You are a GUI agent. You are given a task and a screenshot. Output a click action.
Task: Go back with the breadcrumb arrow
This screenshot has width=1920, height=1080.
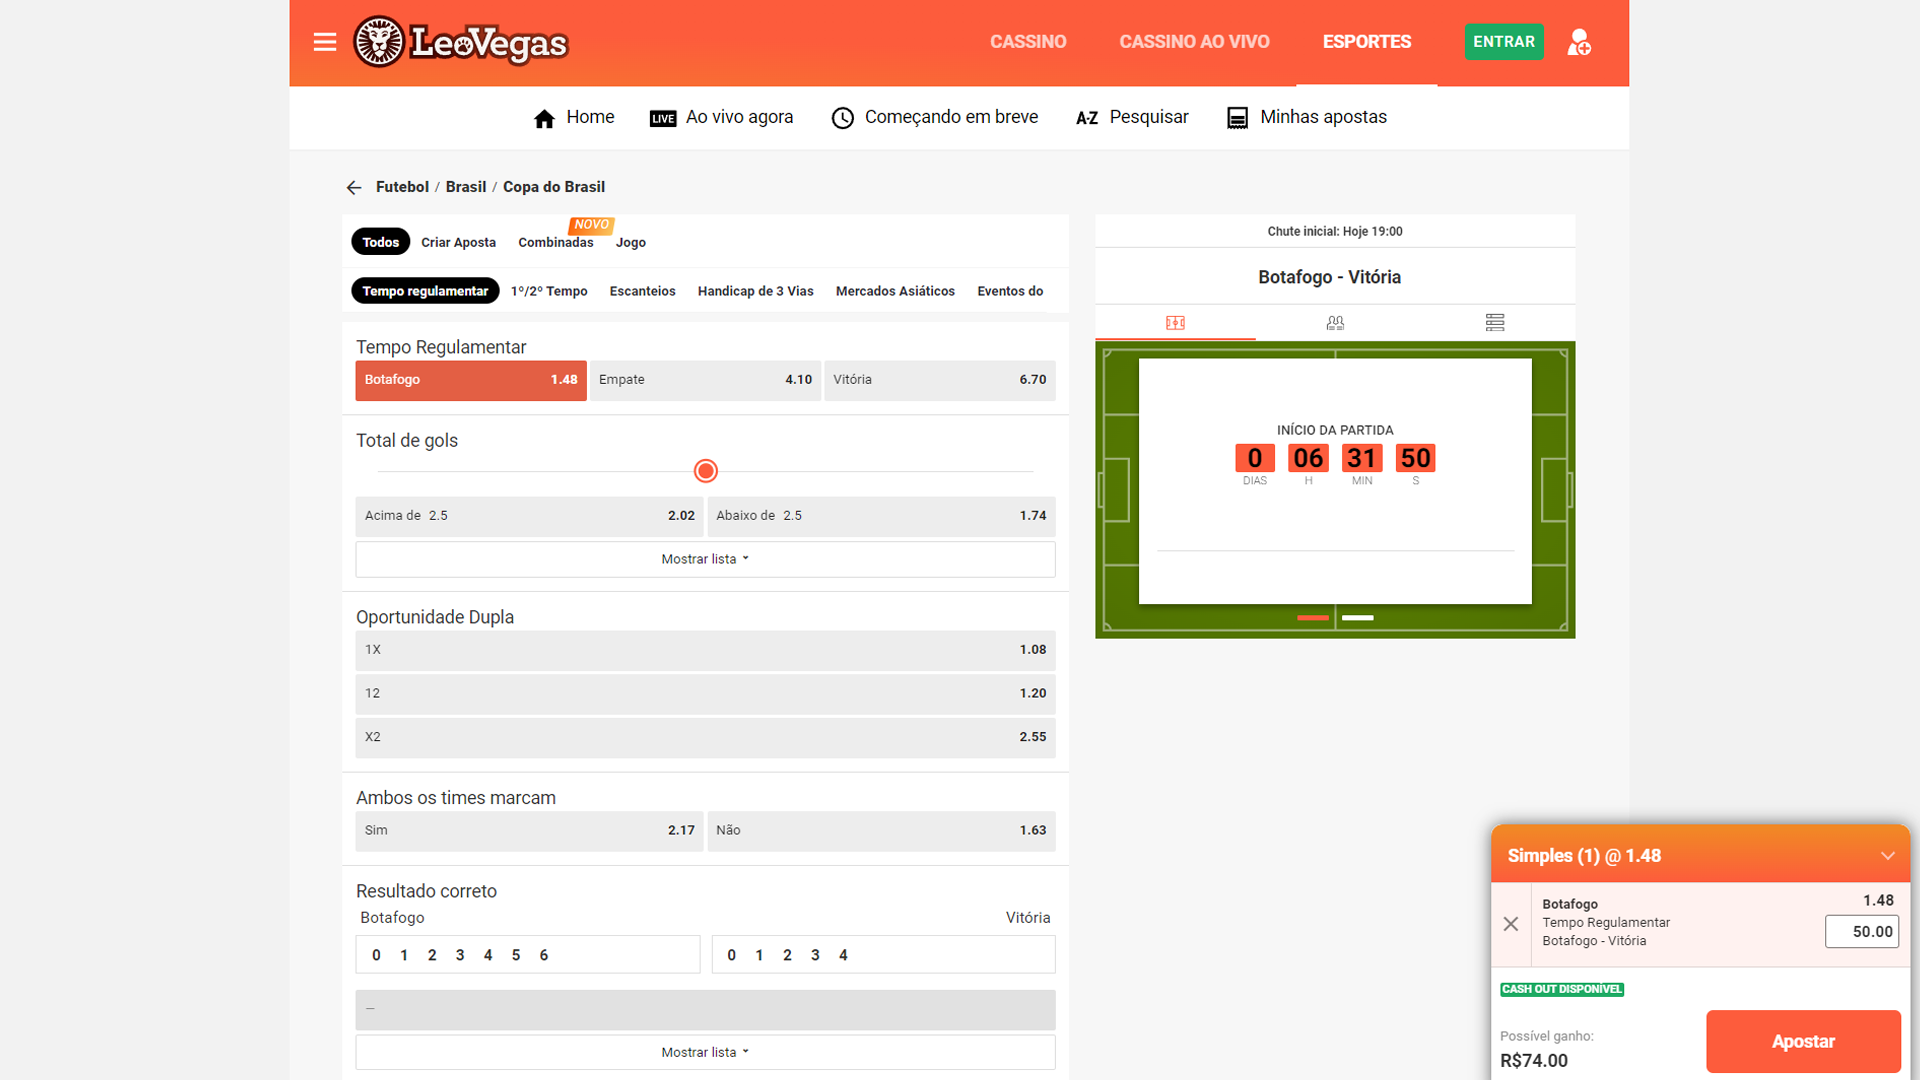point(354,187)
